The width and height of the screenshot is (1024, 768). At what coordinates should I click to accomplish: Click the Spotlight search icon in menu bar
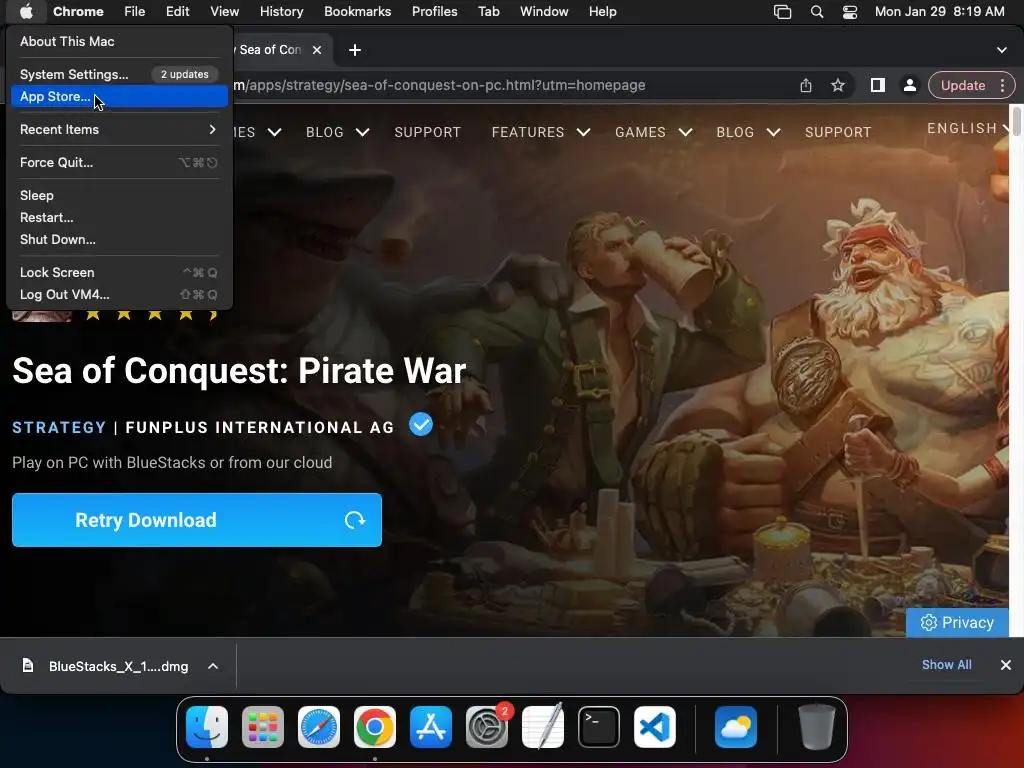(x=816, y=11)
